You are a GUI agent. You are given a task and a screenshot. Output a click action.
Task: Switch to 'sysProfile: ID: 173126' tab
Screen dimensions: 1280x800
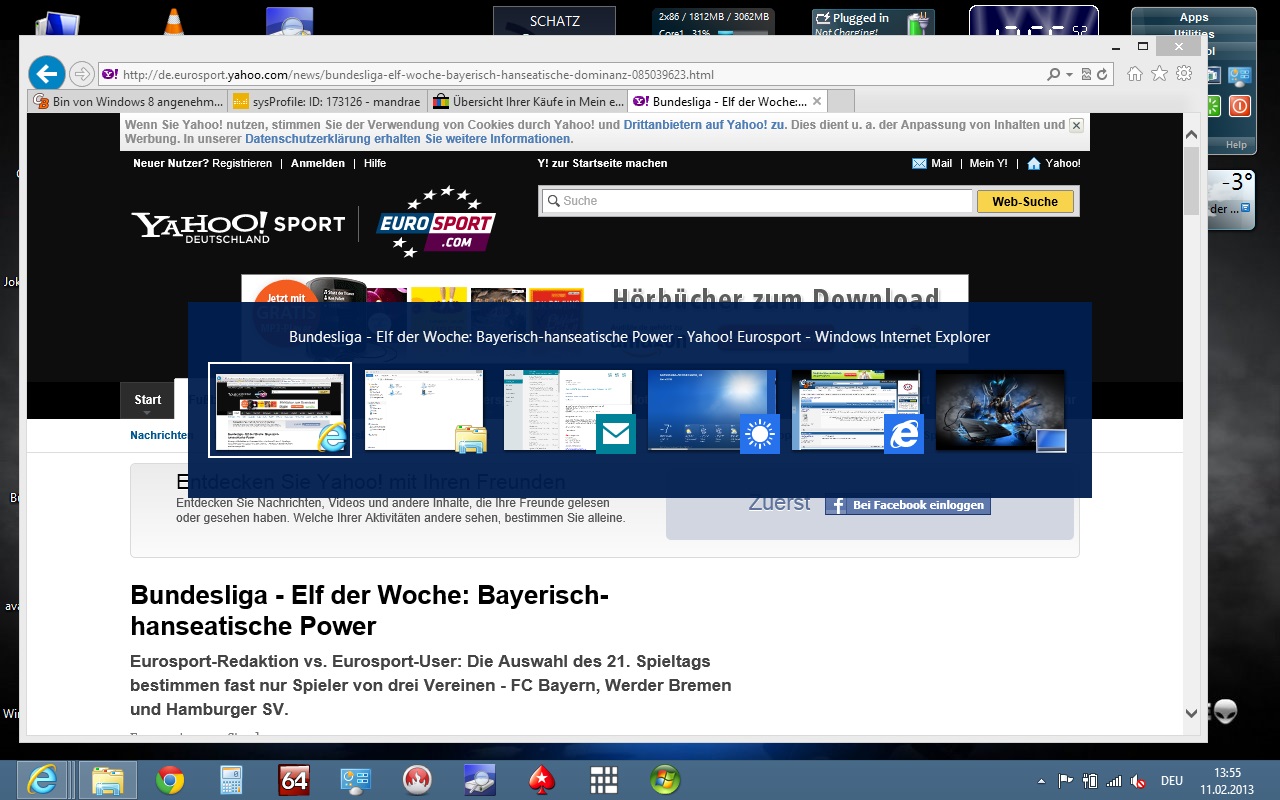pyautogui.click(x=327, y=101)
